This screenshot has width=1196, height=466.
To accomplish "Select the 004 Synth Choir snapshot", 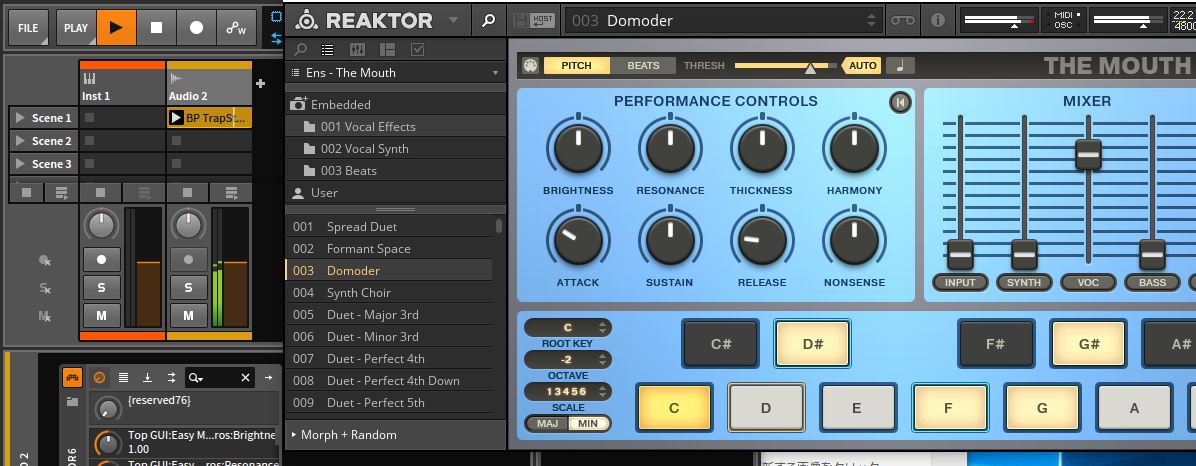I will click(x=389, y=293).
